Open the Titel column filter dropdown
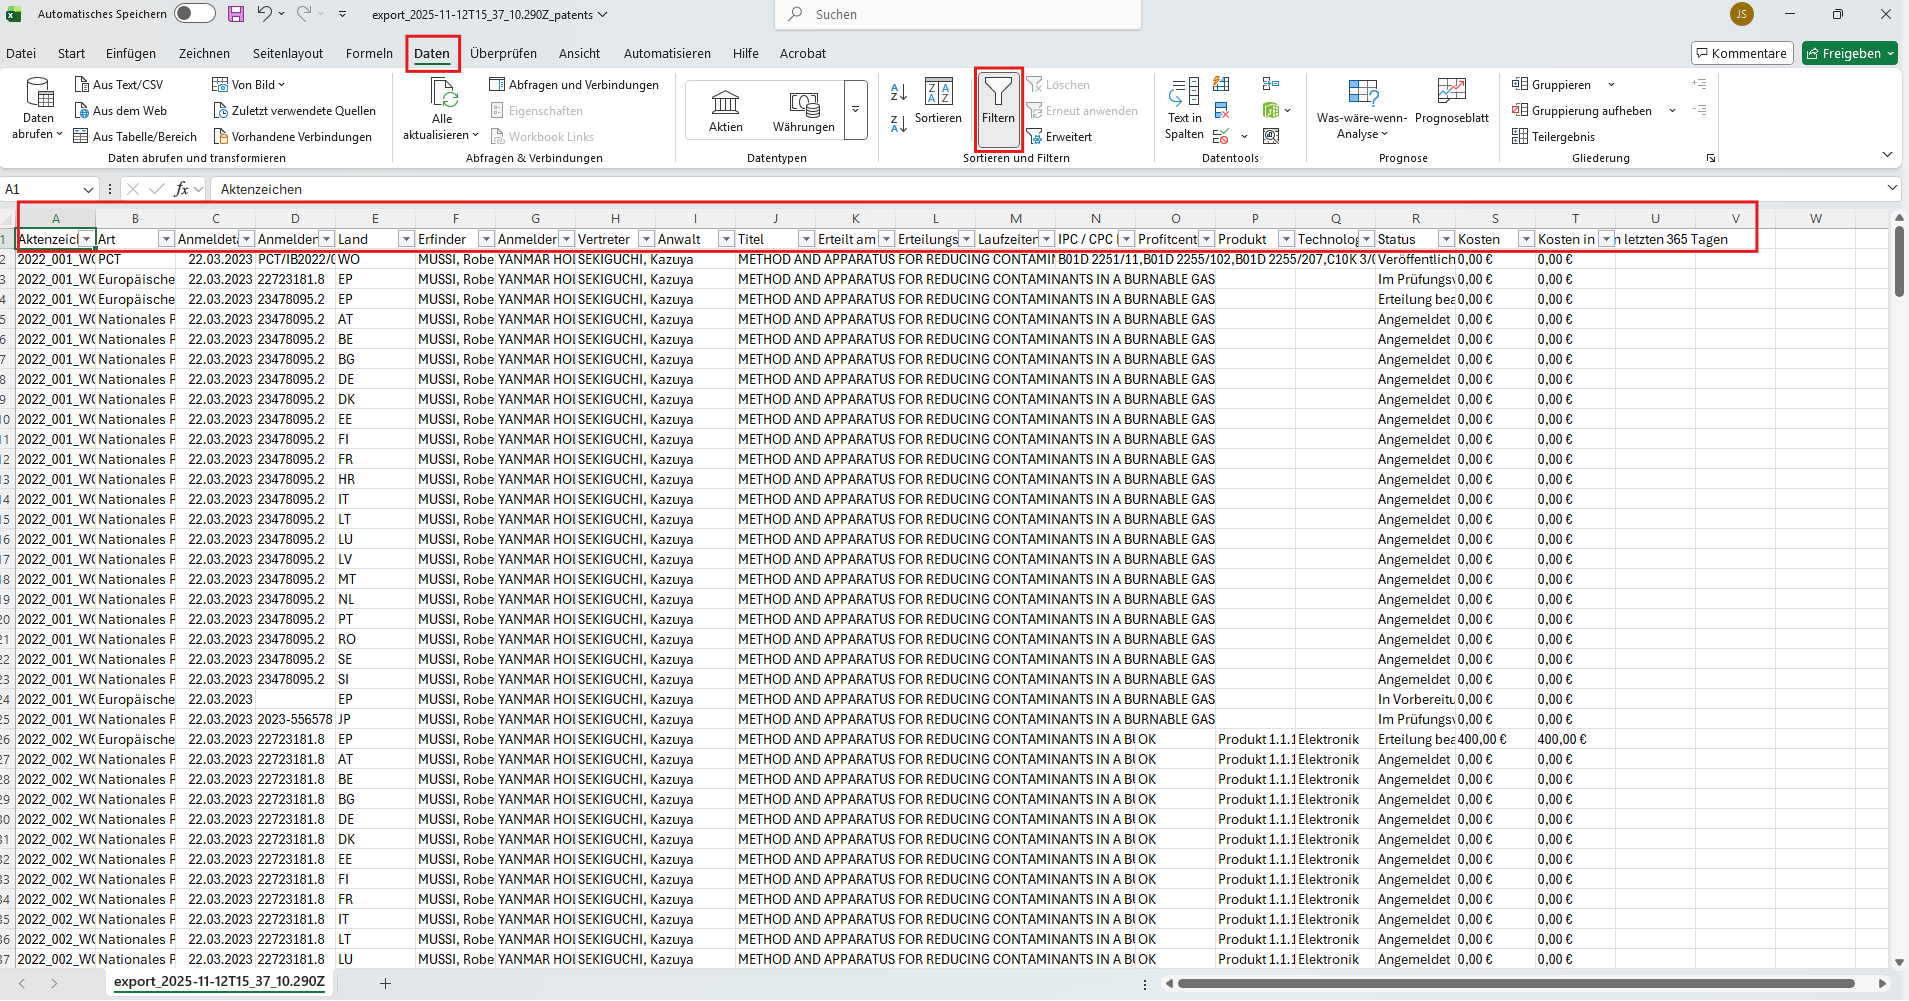This screenshot has height=1001, width=1909. [806, 239]
